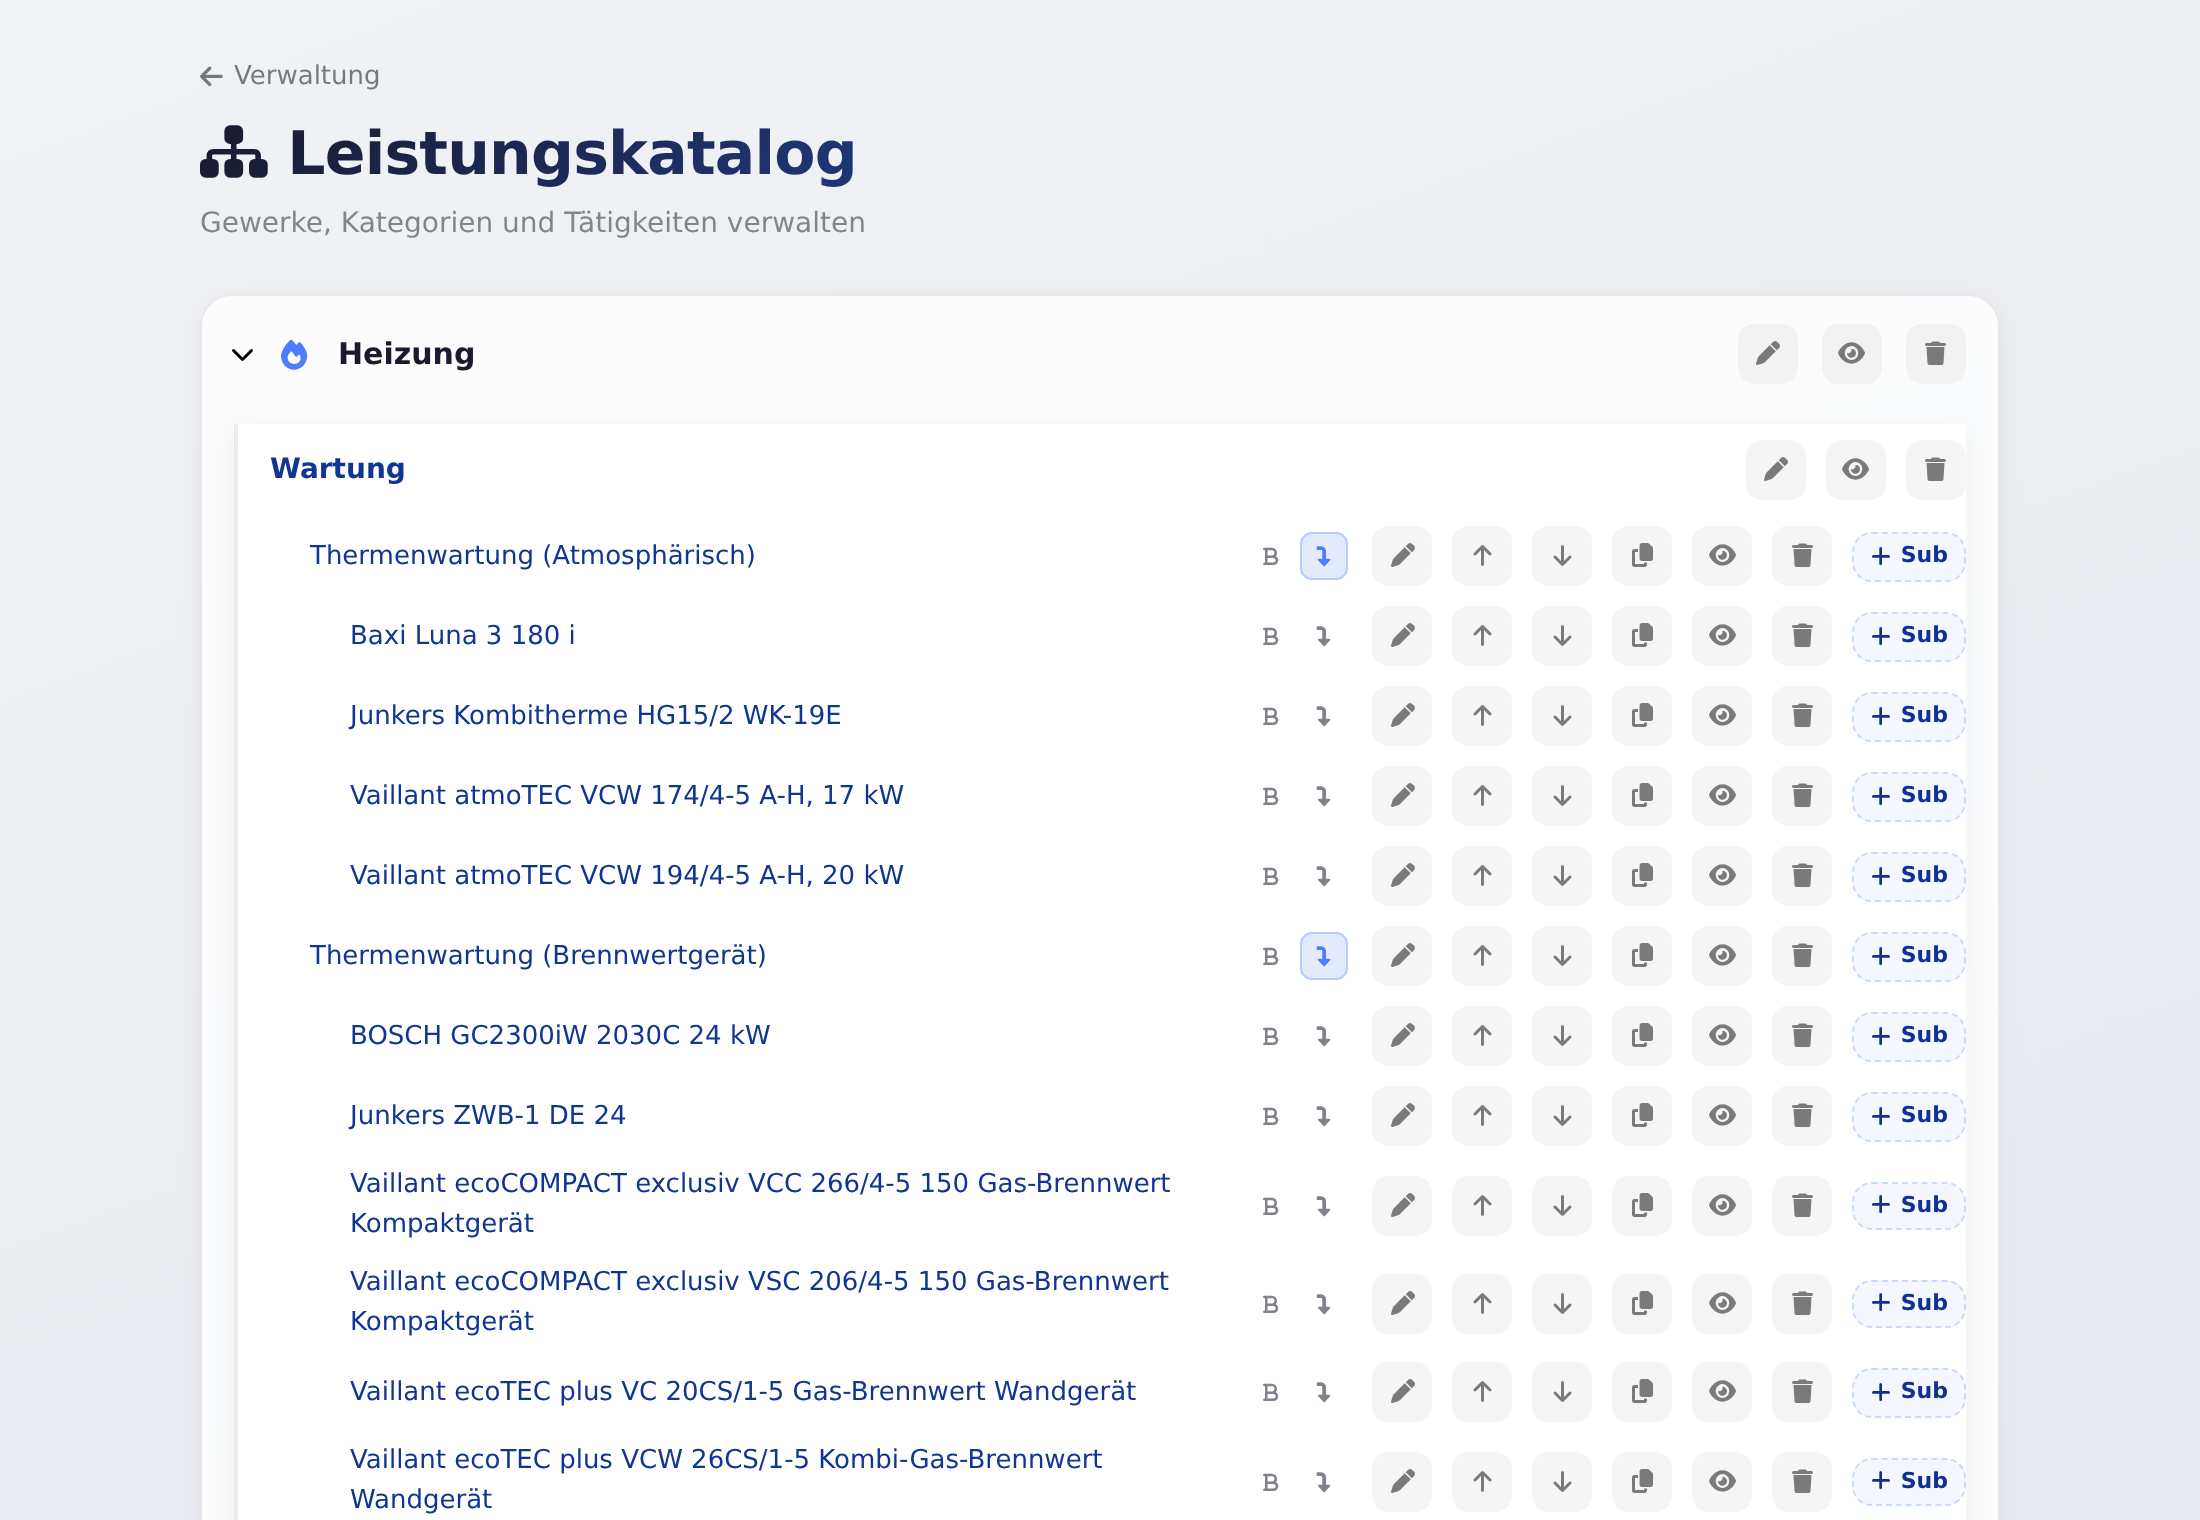Toggle visibility of BOSCH GC2300iW 2030C
This screenshot has width=2200, height=1520.
(1722, 1036)
